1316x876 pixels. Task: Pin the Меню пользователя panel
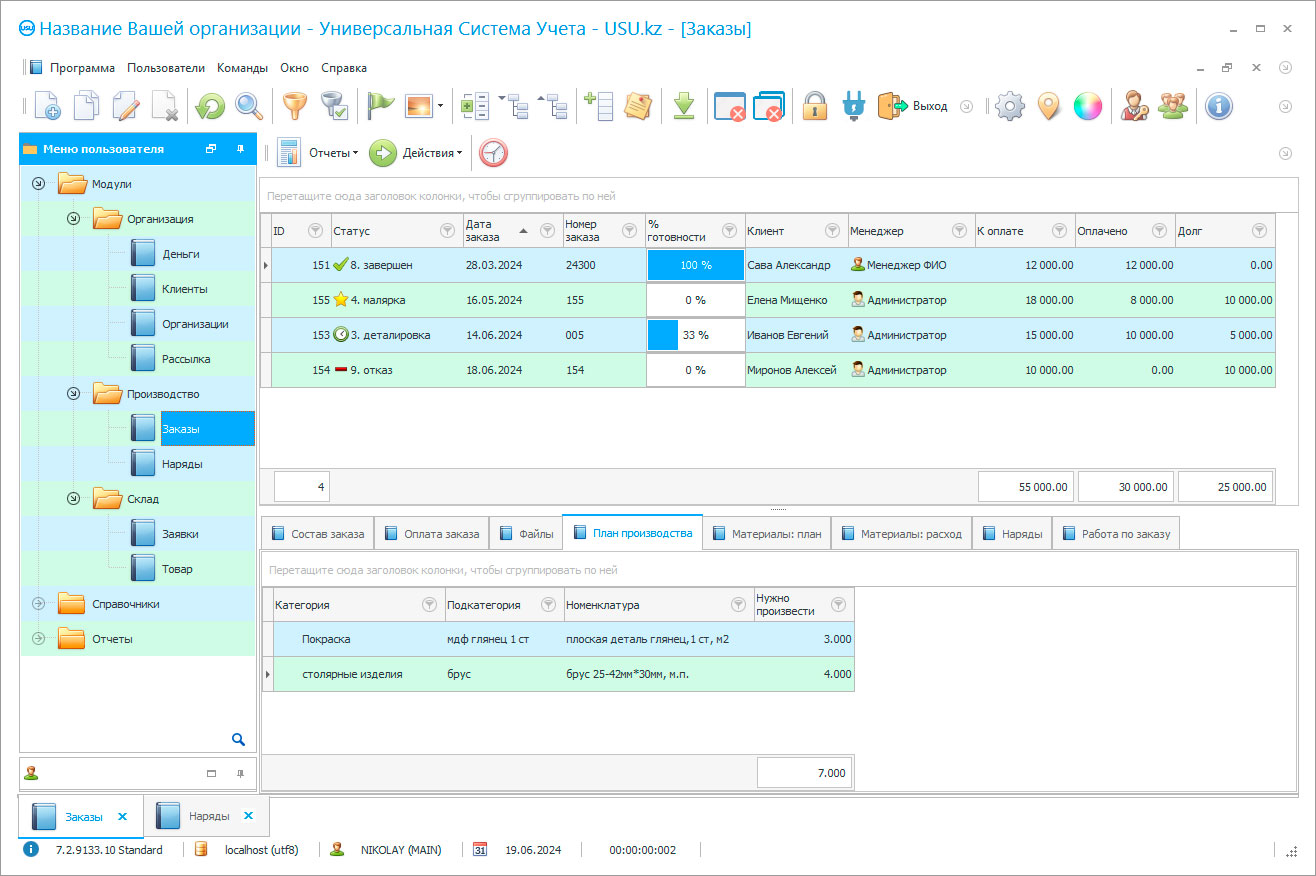click(240, 149)
